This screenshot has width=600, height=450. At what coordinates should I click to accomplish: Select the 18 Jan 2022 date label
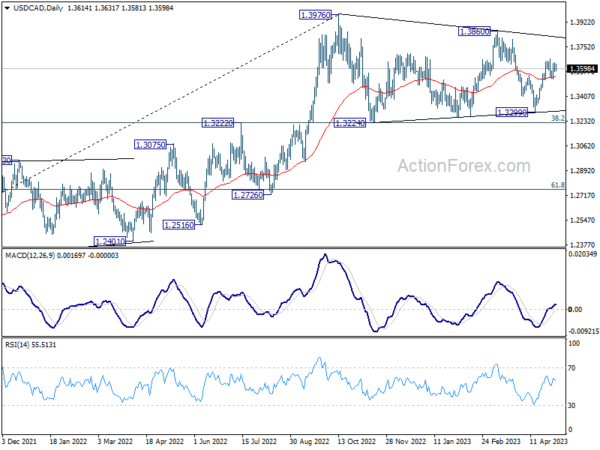[68, 441]
